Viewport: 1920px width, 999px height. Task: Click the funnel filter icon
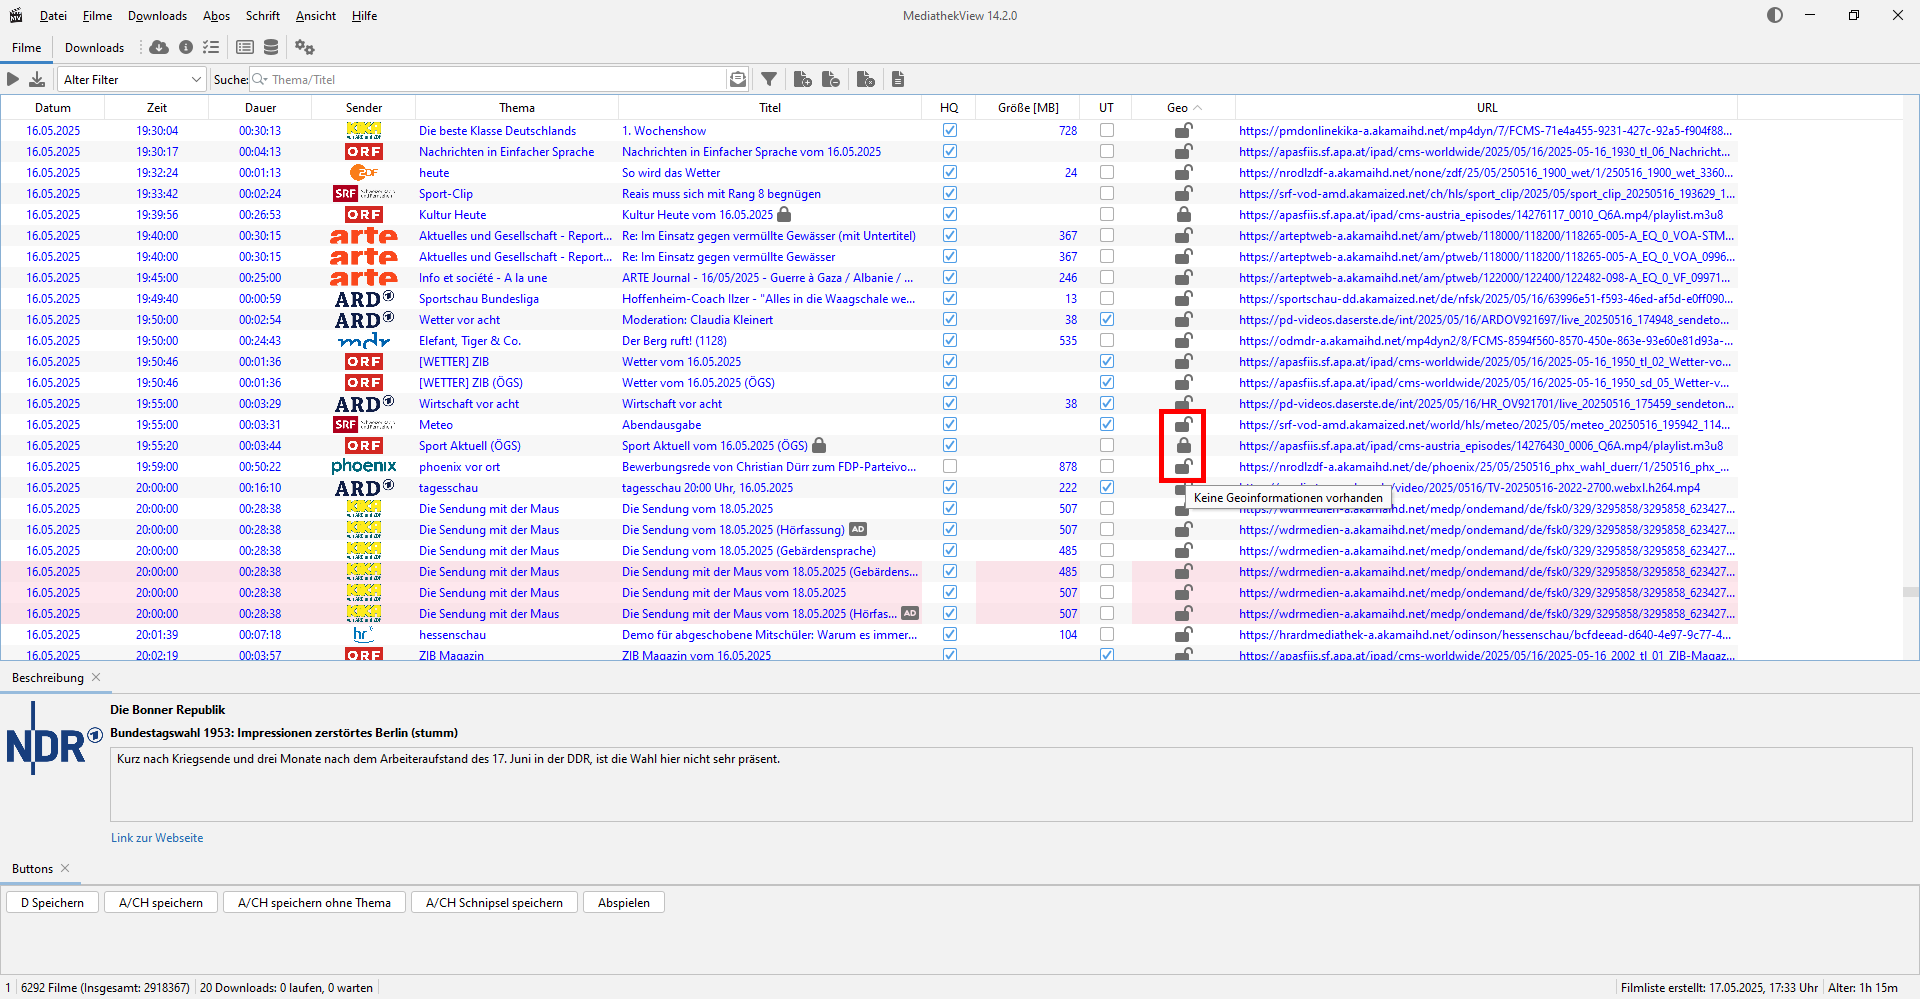click(769, 79)
